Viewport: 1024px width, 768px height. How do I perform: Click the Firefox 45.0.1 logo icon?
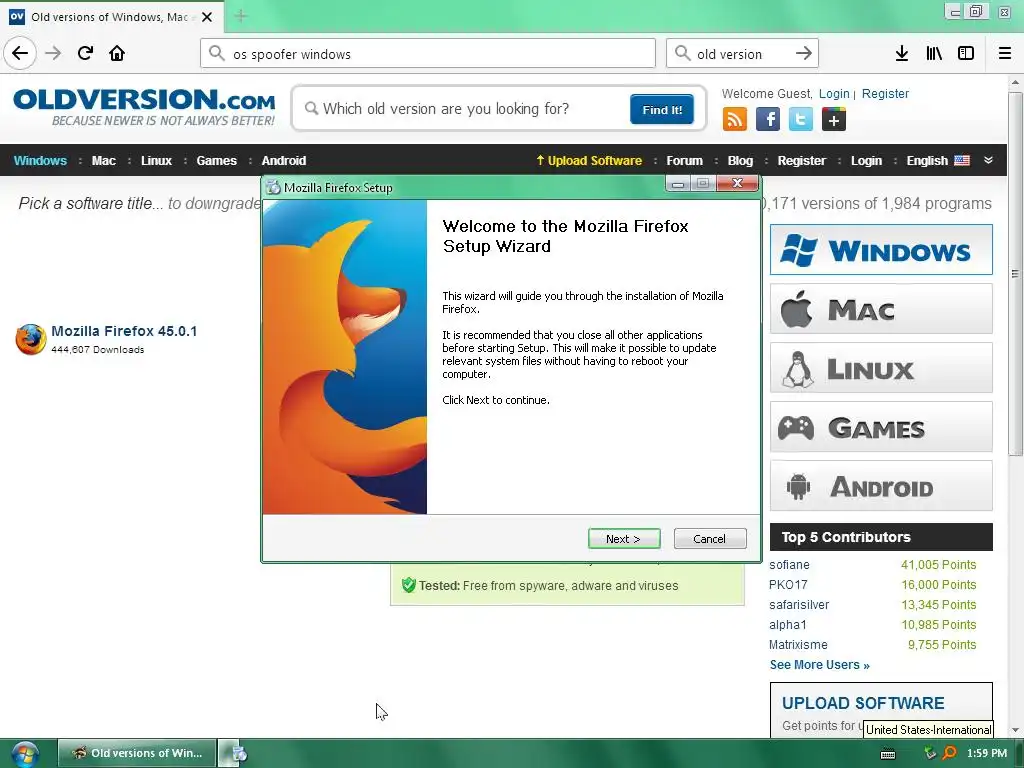31,339
